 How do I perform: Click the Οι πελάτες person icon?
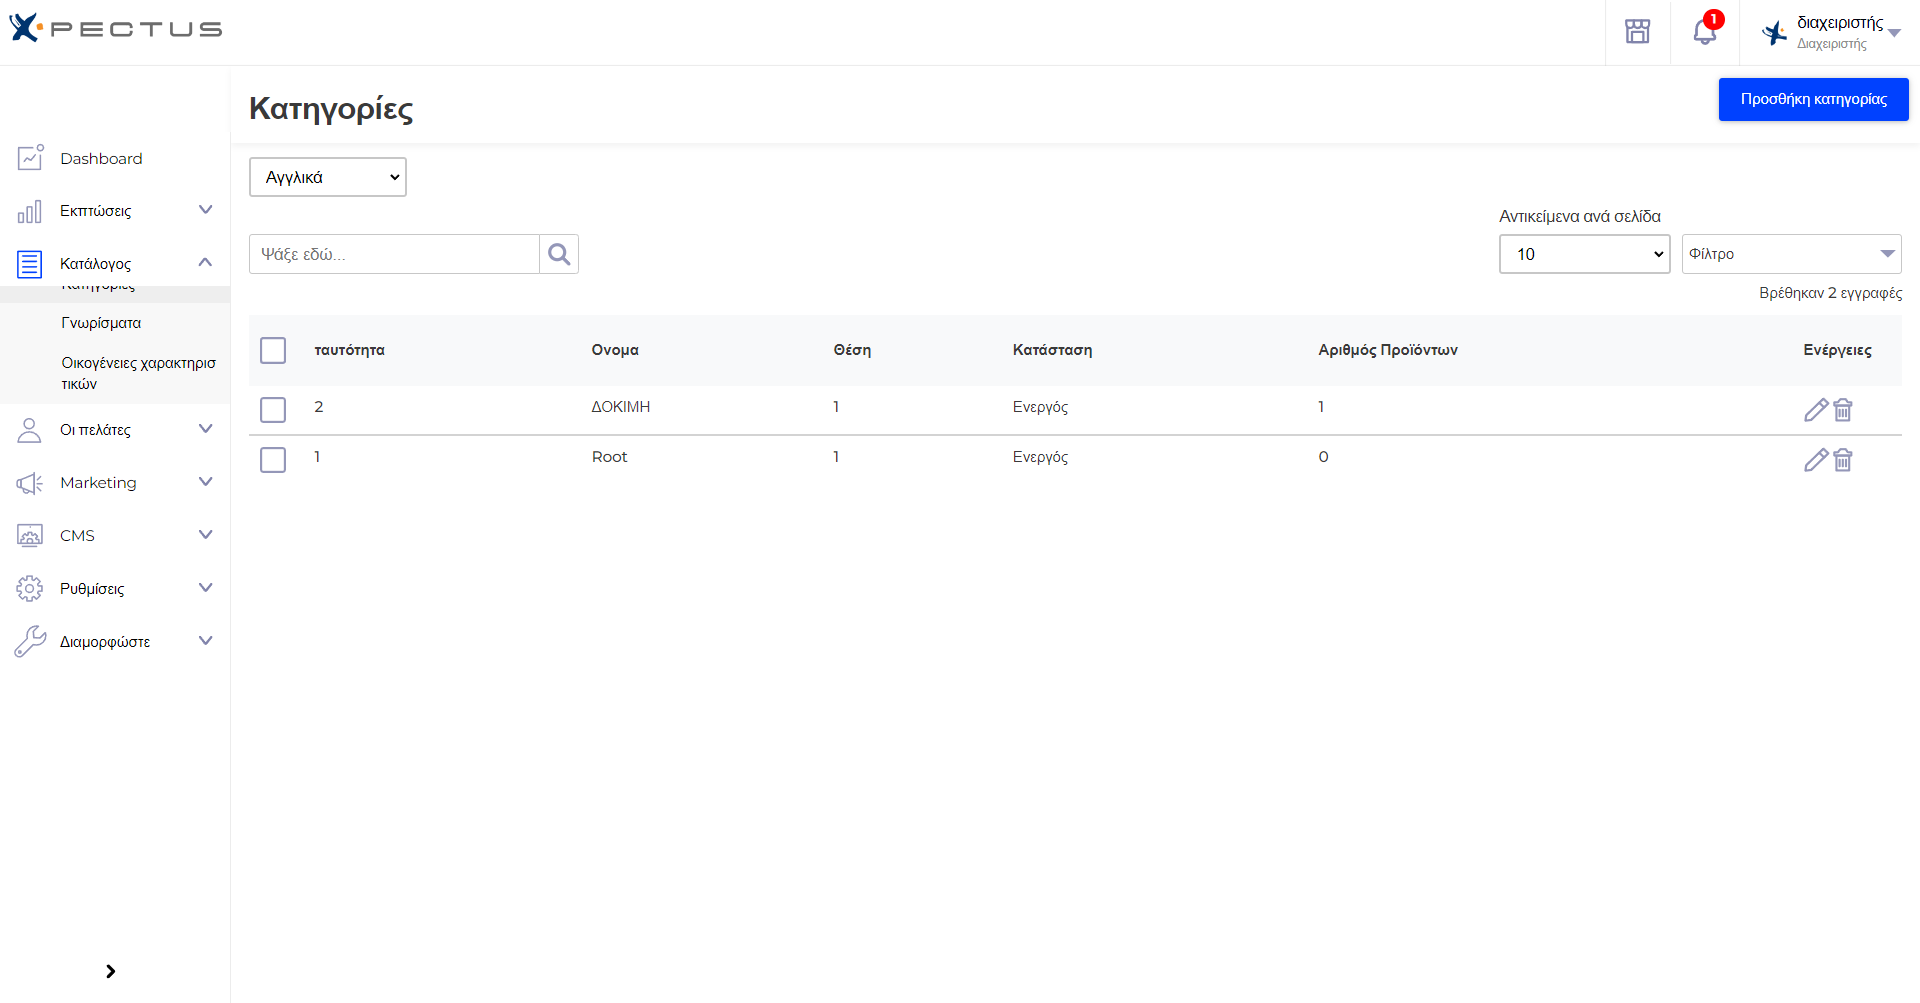pyautogui.click(x=30, y=430)
